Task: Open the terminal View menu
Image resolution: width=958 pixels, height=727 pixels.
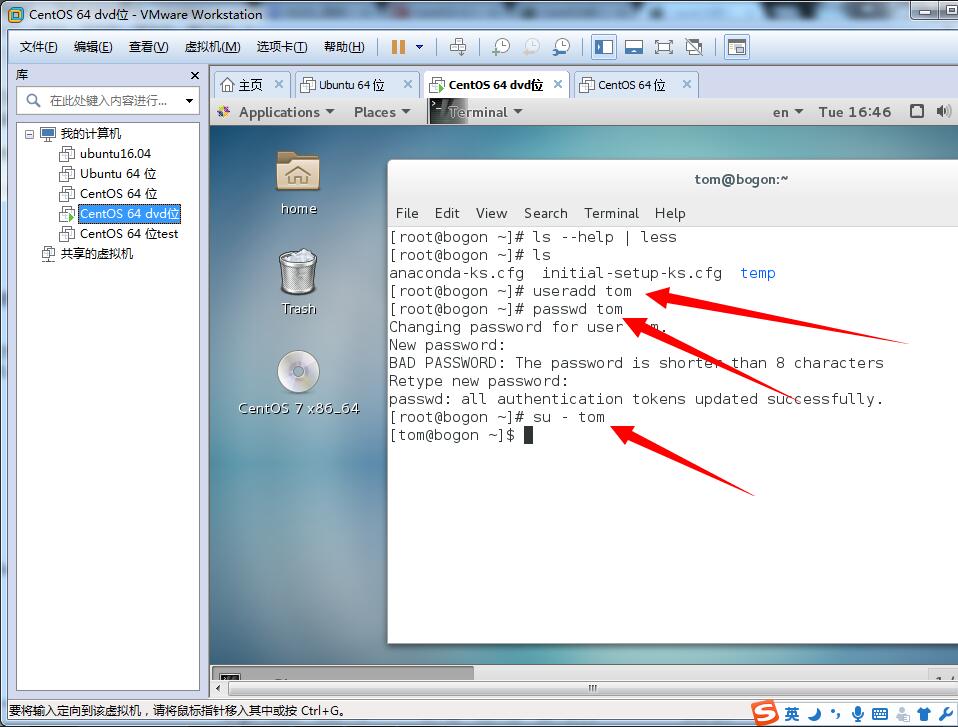Action: click(x=491, y=213)
